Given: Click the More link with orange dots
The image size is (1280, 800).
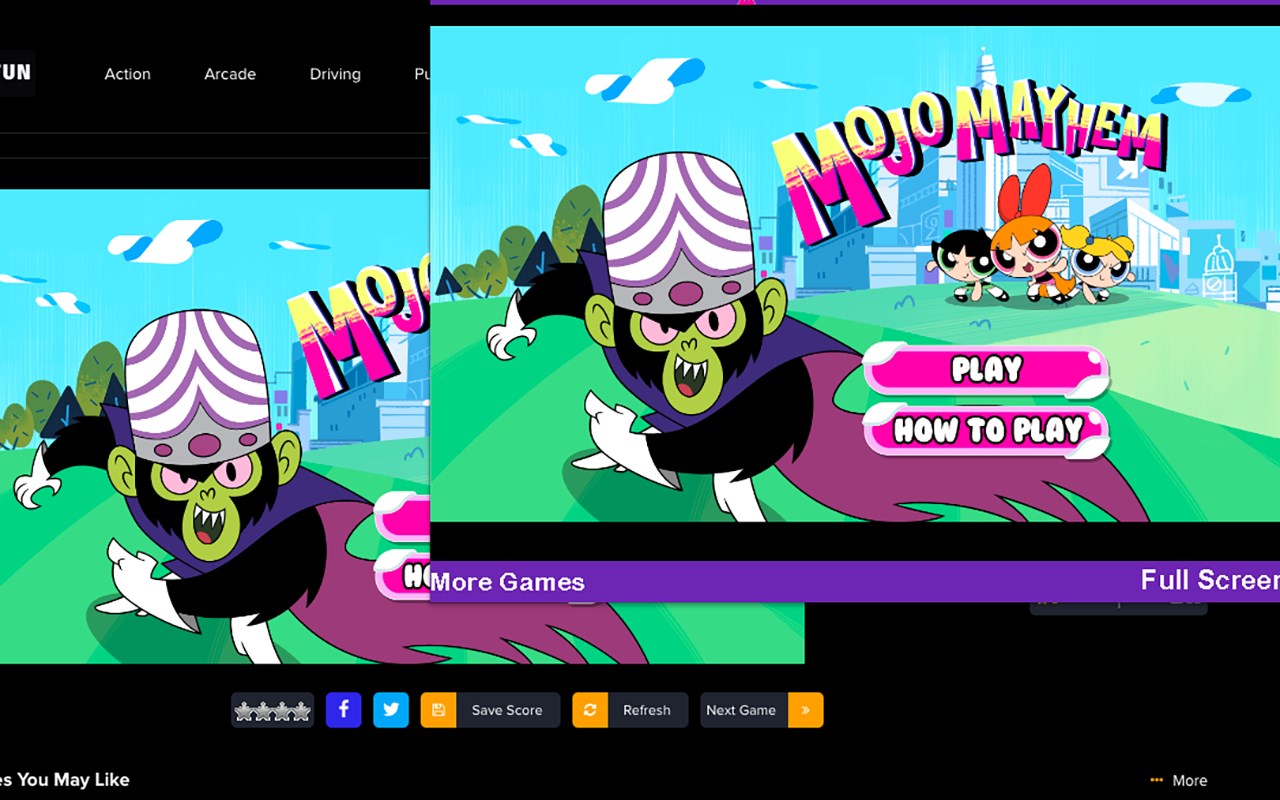Looking at the screenshot, I should click(1179, 781).
